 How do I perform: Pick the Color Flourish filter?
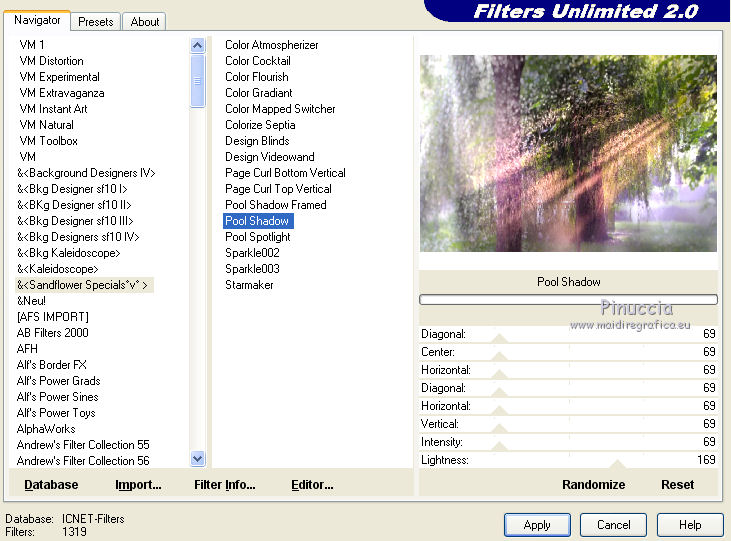coord(257,77)
